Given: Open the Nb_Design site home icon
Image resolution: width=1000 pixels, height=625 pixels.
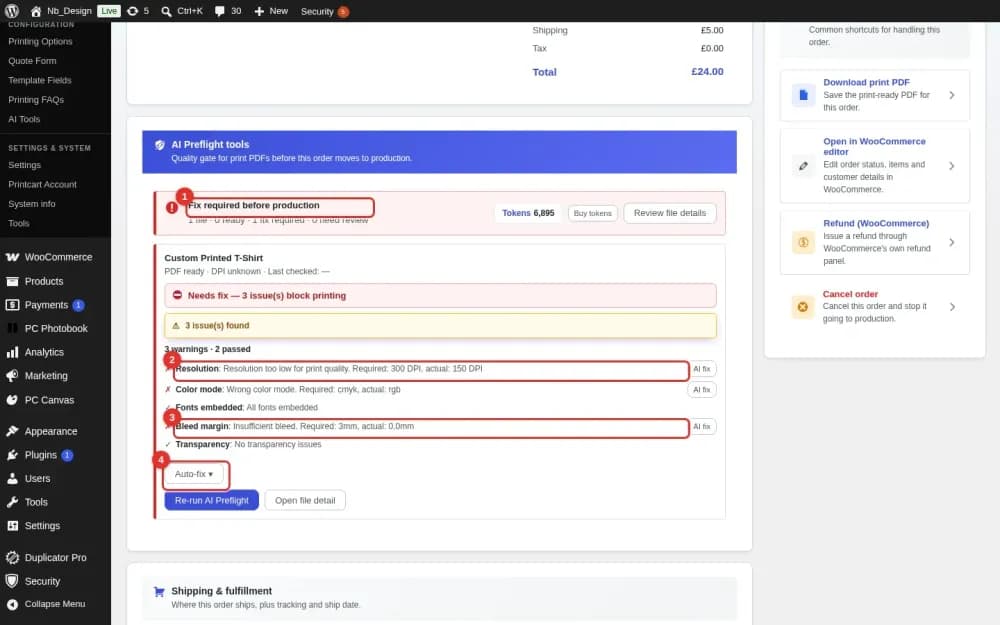Looking at the screenshot, I should click(36, 11).
